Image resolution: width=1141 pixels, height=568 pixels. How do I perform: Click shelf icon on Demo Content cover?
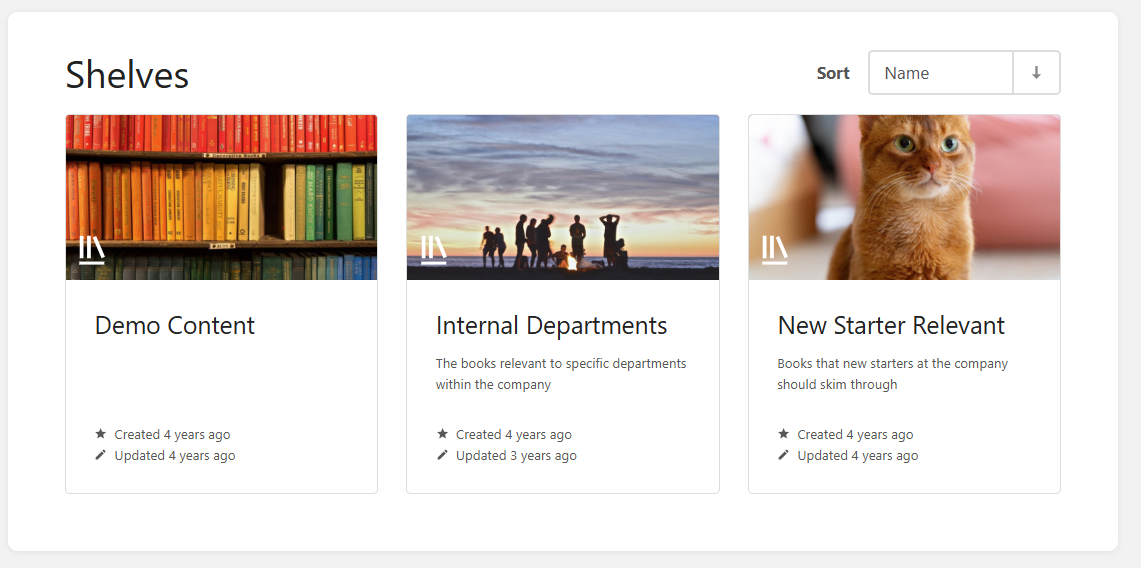click(92, 249)
